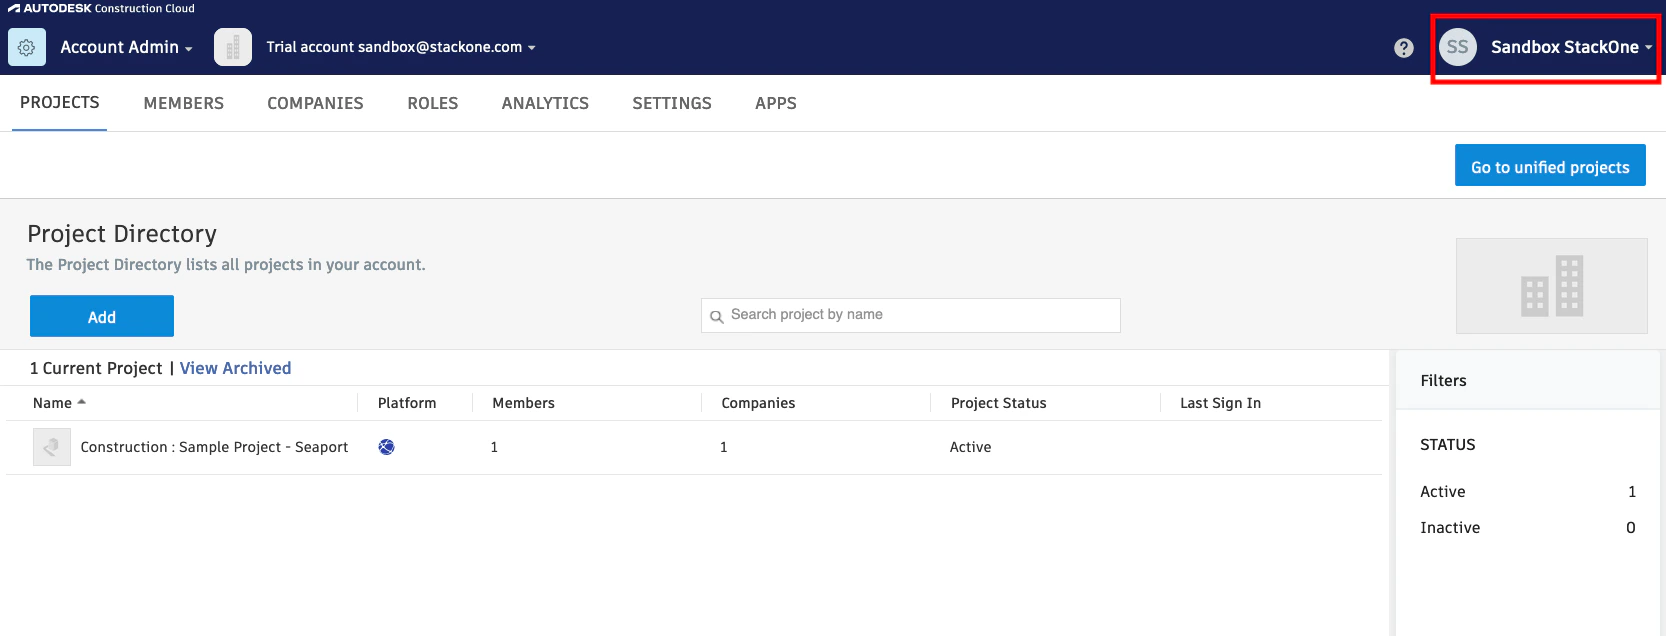This screenshot has width=1666, height=636.
Task: Expand the Sandbox StackOne user menu
Action: [x=1571, y=47]
